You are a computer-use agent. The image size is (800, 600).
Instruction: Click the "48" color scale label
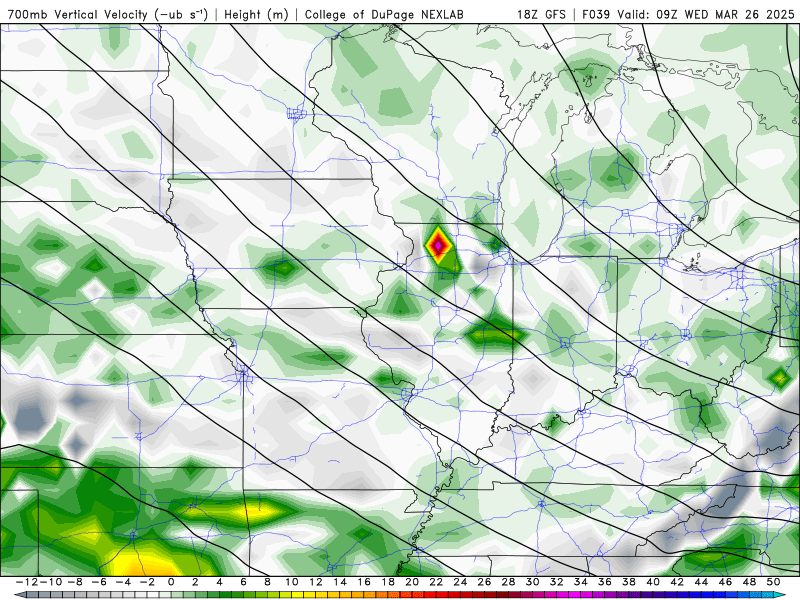coord(749,582)
